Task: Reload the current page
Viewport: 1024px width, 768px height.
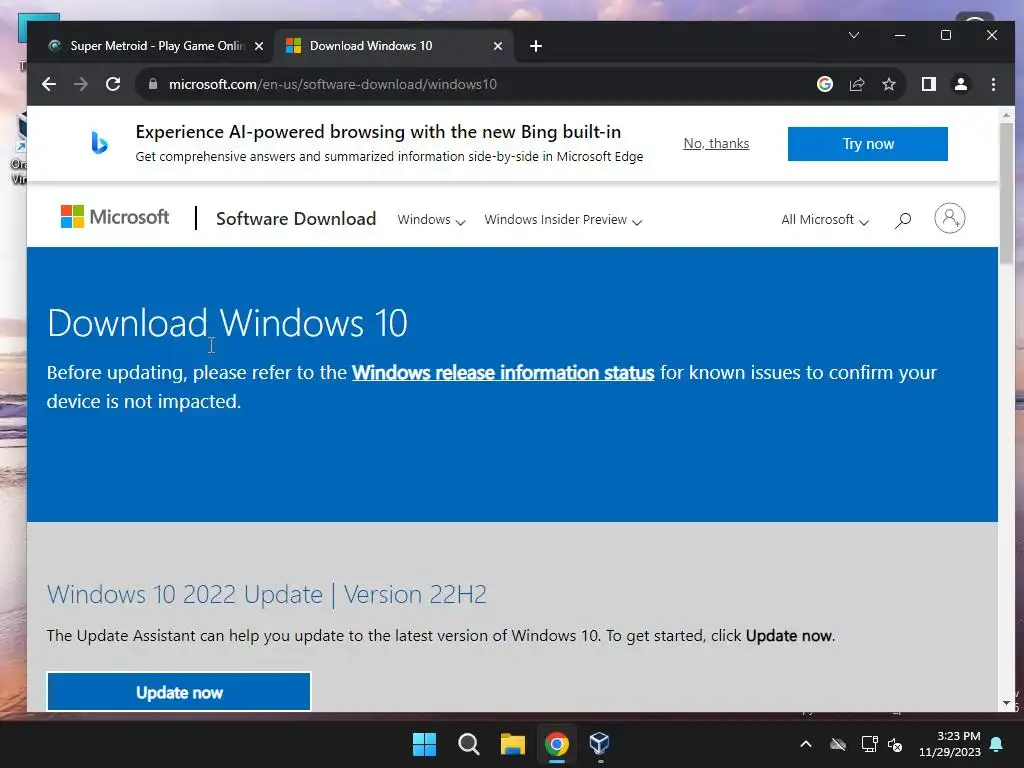Action: [113, 84]
